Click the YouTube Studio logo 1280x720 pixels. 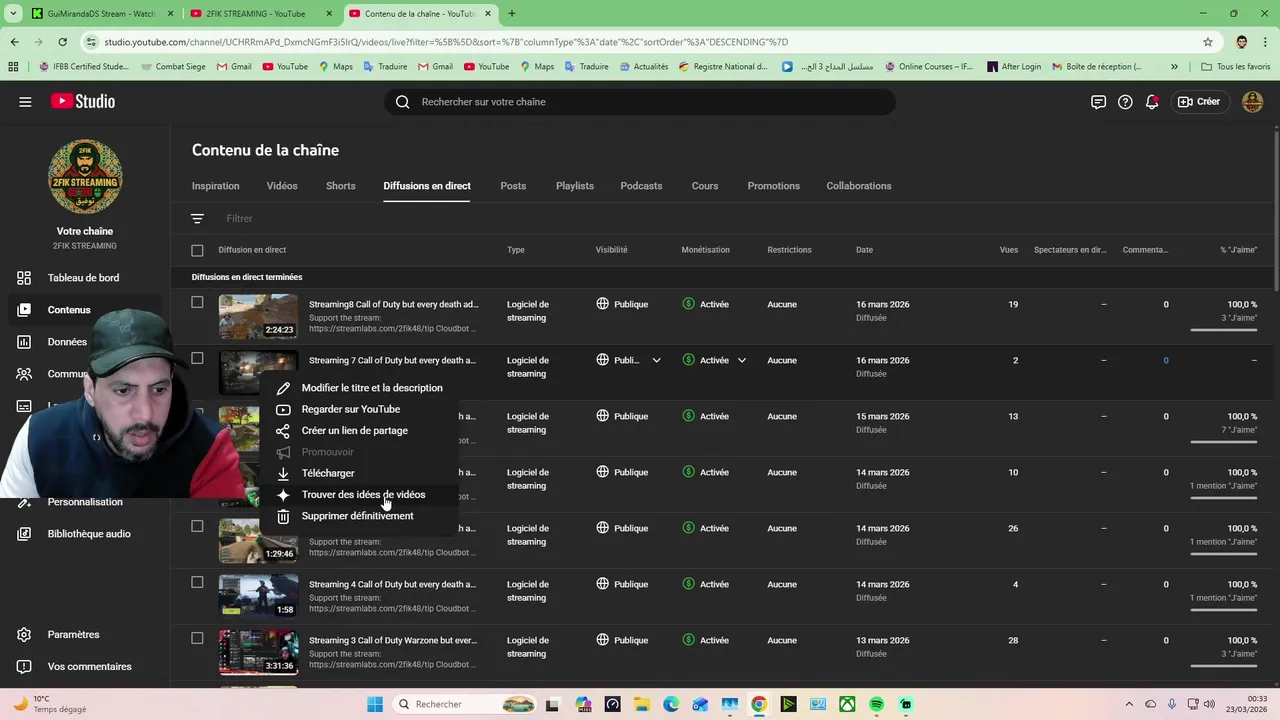click(83, 101)
